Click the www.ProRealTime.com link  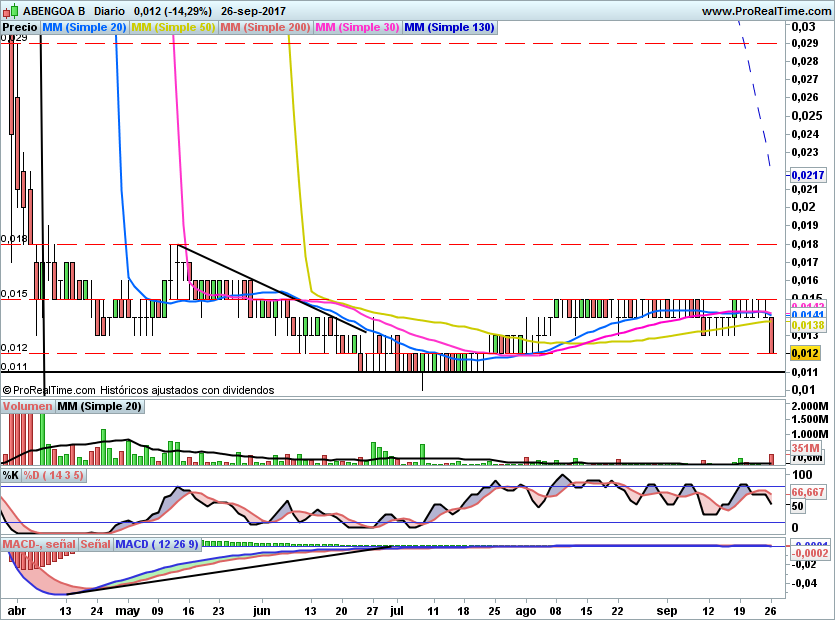766,11
